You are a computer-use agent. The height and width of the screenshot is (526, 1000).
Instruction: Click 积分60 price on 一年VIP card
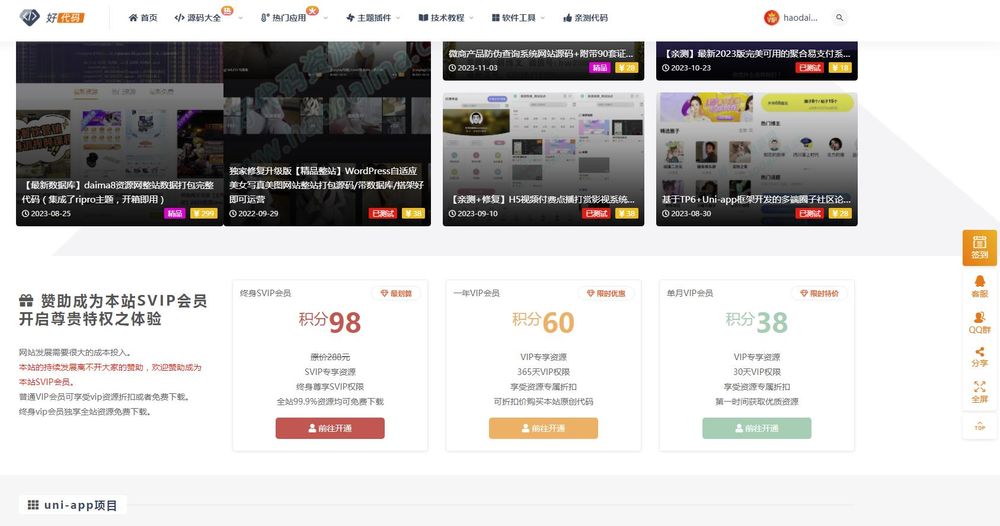543,322
